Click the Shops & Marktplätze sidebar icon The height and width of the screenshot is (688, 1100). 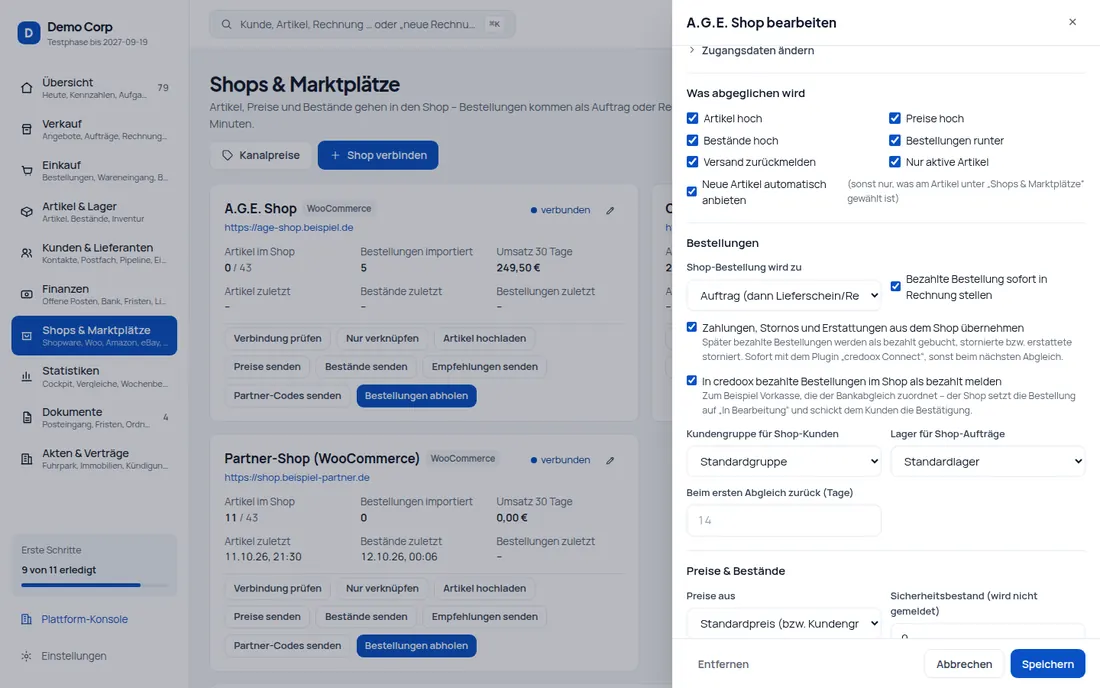pyautogui.click(x=27, y=336)
